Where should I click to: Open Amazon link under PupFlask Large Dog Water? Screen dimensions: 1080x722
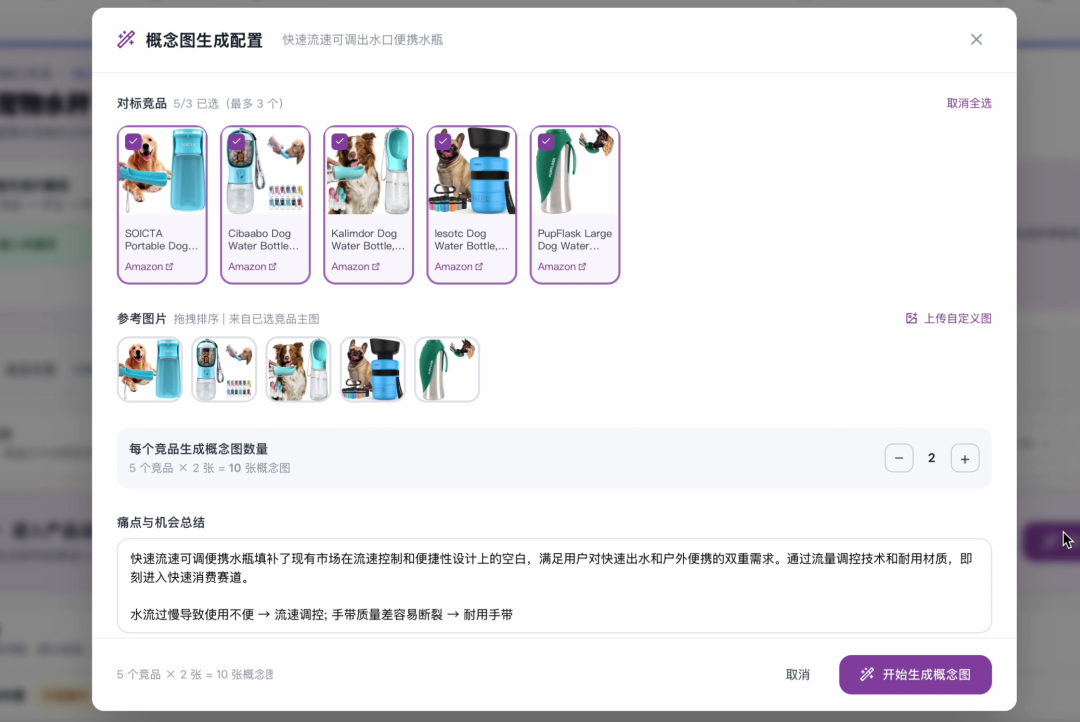pos(562,267)
